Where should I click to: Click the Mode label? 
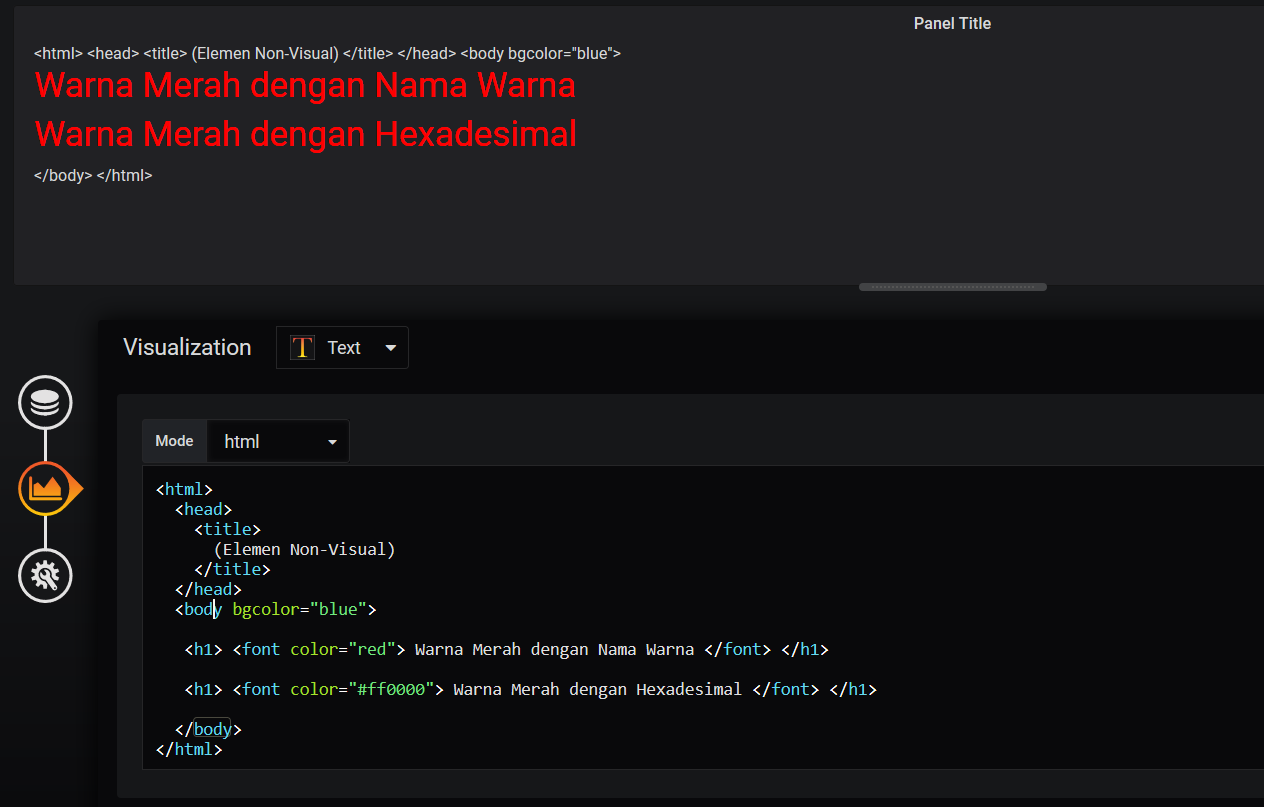pos(174,441)
